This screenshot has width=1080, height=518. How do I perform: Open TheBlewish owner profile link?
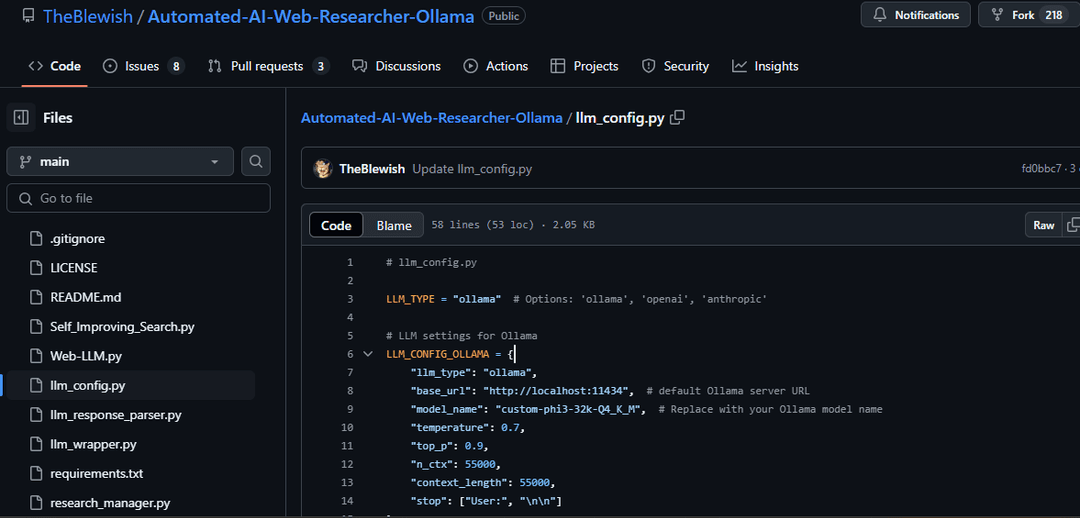coord(88,17)
